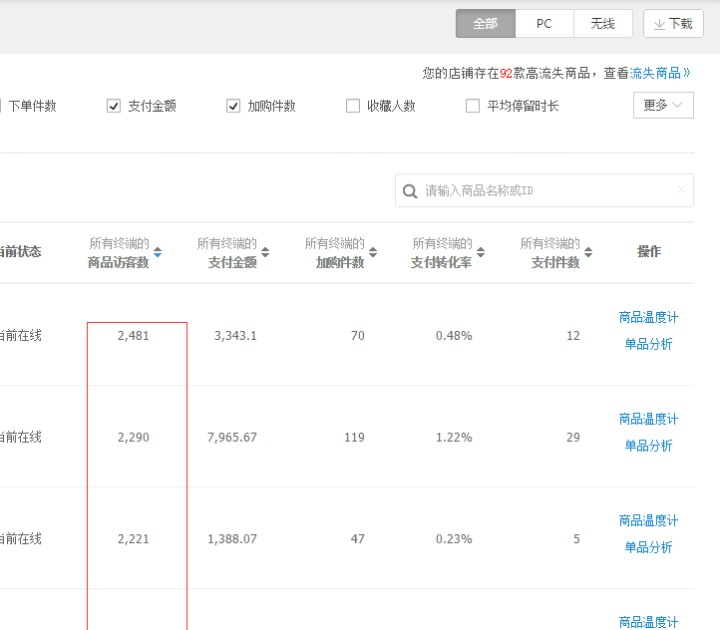This screenshot has height=630, width=720.
Task: Expand the 更多 dropdown
Action: click(663, 105)
